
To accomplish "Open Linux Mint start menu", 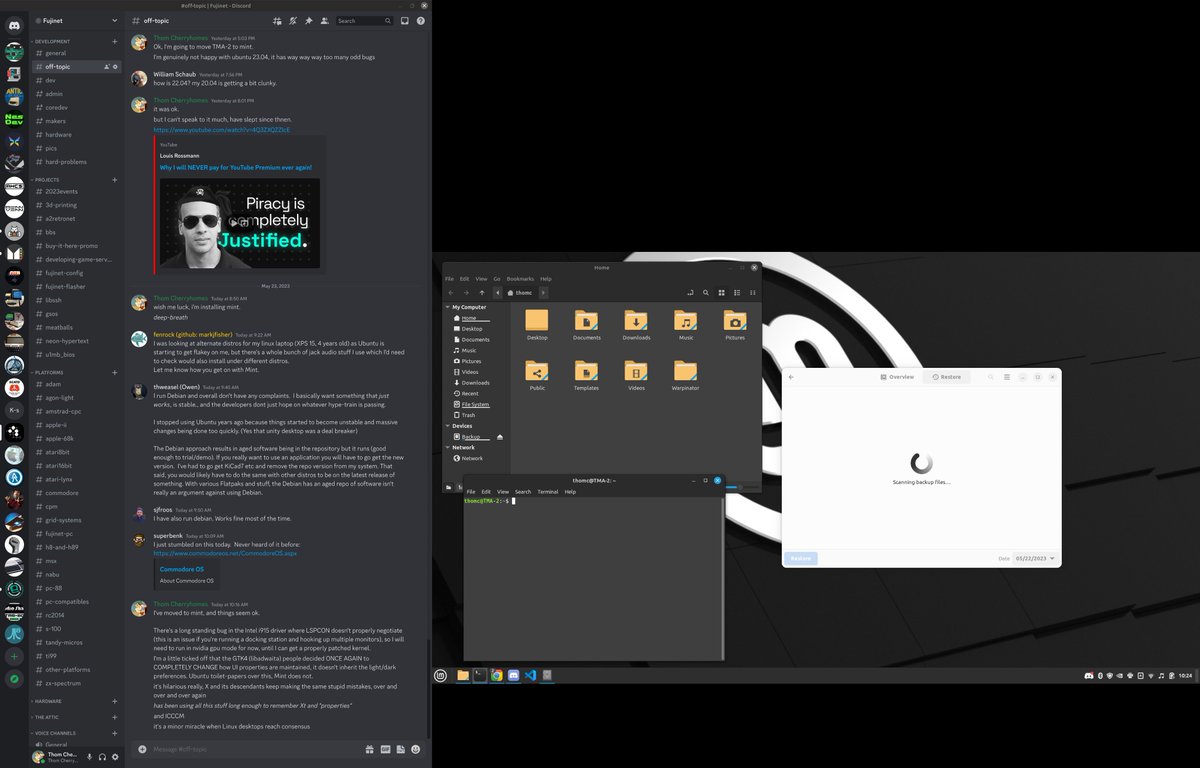I will coord(440,676).
